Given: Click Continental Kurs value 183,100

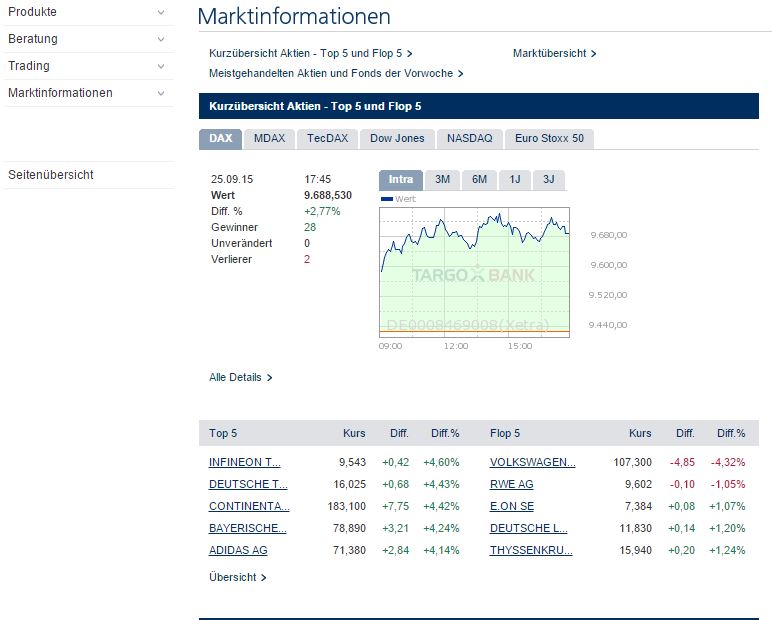Looking at the screenshot, I should (x=347, y=506).
